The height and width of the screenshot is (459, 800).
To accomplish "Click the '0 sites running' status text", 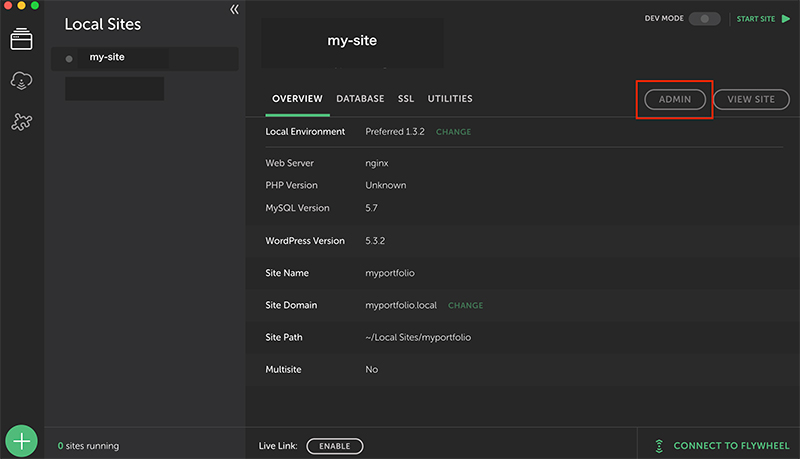I will 88,446.
